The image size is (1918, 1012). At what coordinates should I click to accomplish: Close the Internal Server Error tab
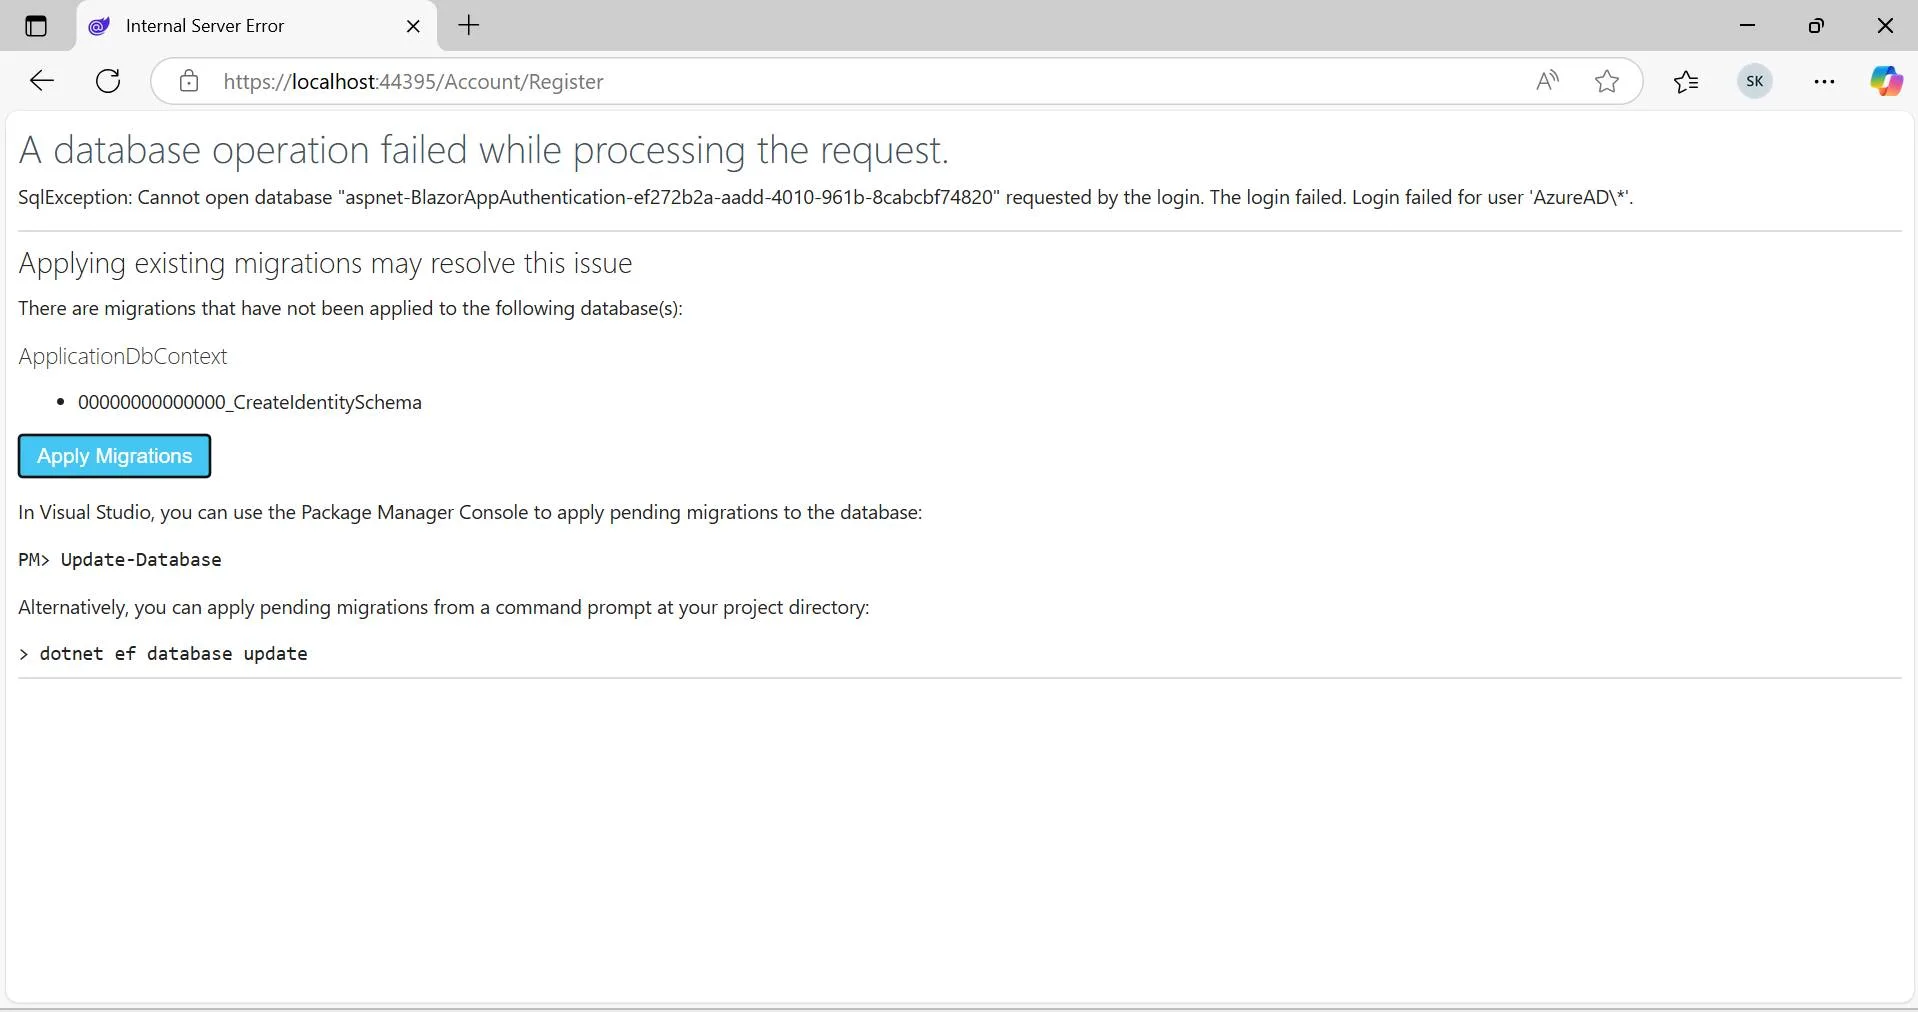413,26
